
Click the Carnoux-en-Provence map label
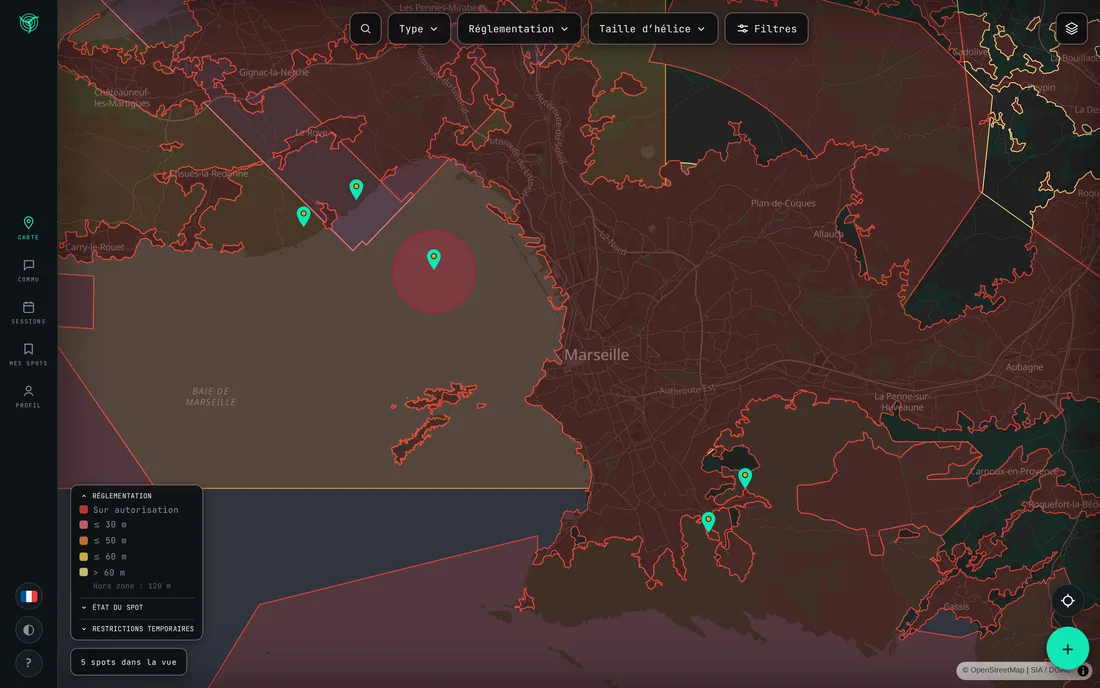coord(1014,471)
